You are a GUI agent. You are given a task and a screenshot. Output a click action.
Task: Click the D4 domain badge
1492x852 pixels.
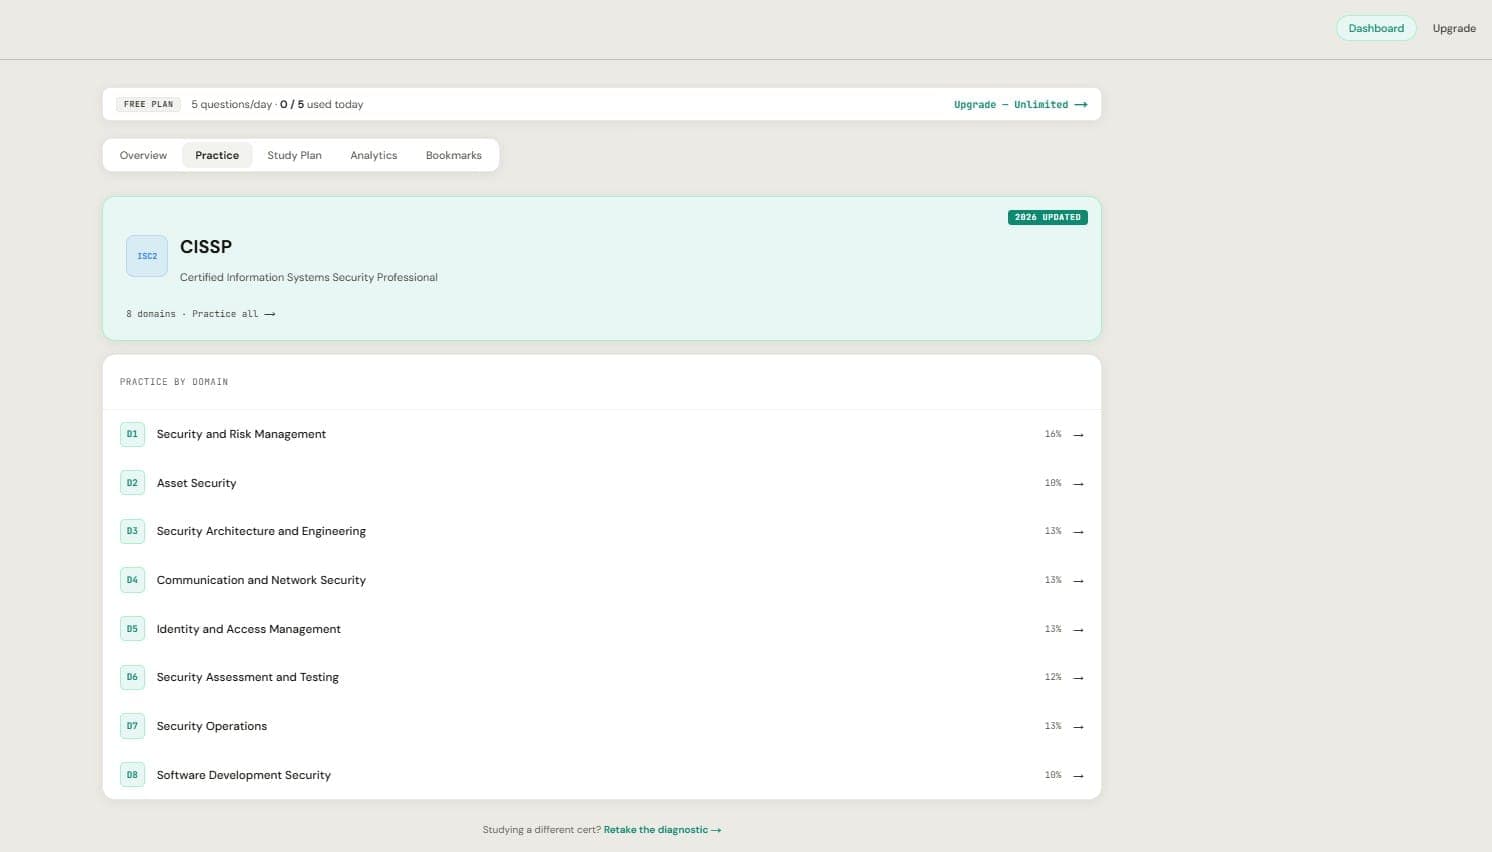point(132,580)
